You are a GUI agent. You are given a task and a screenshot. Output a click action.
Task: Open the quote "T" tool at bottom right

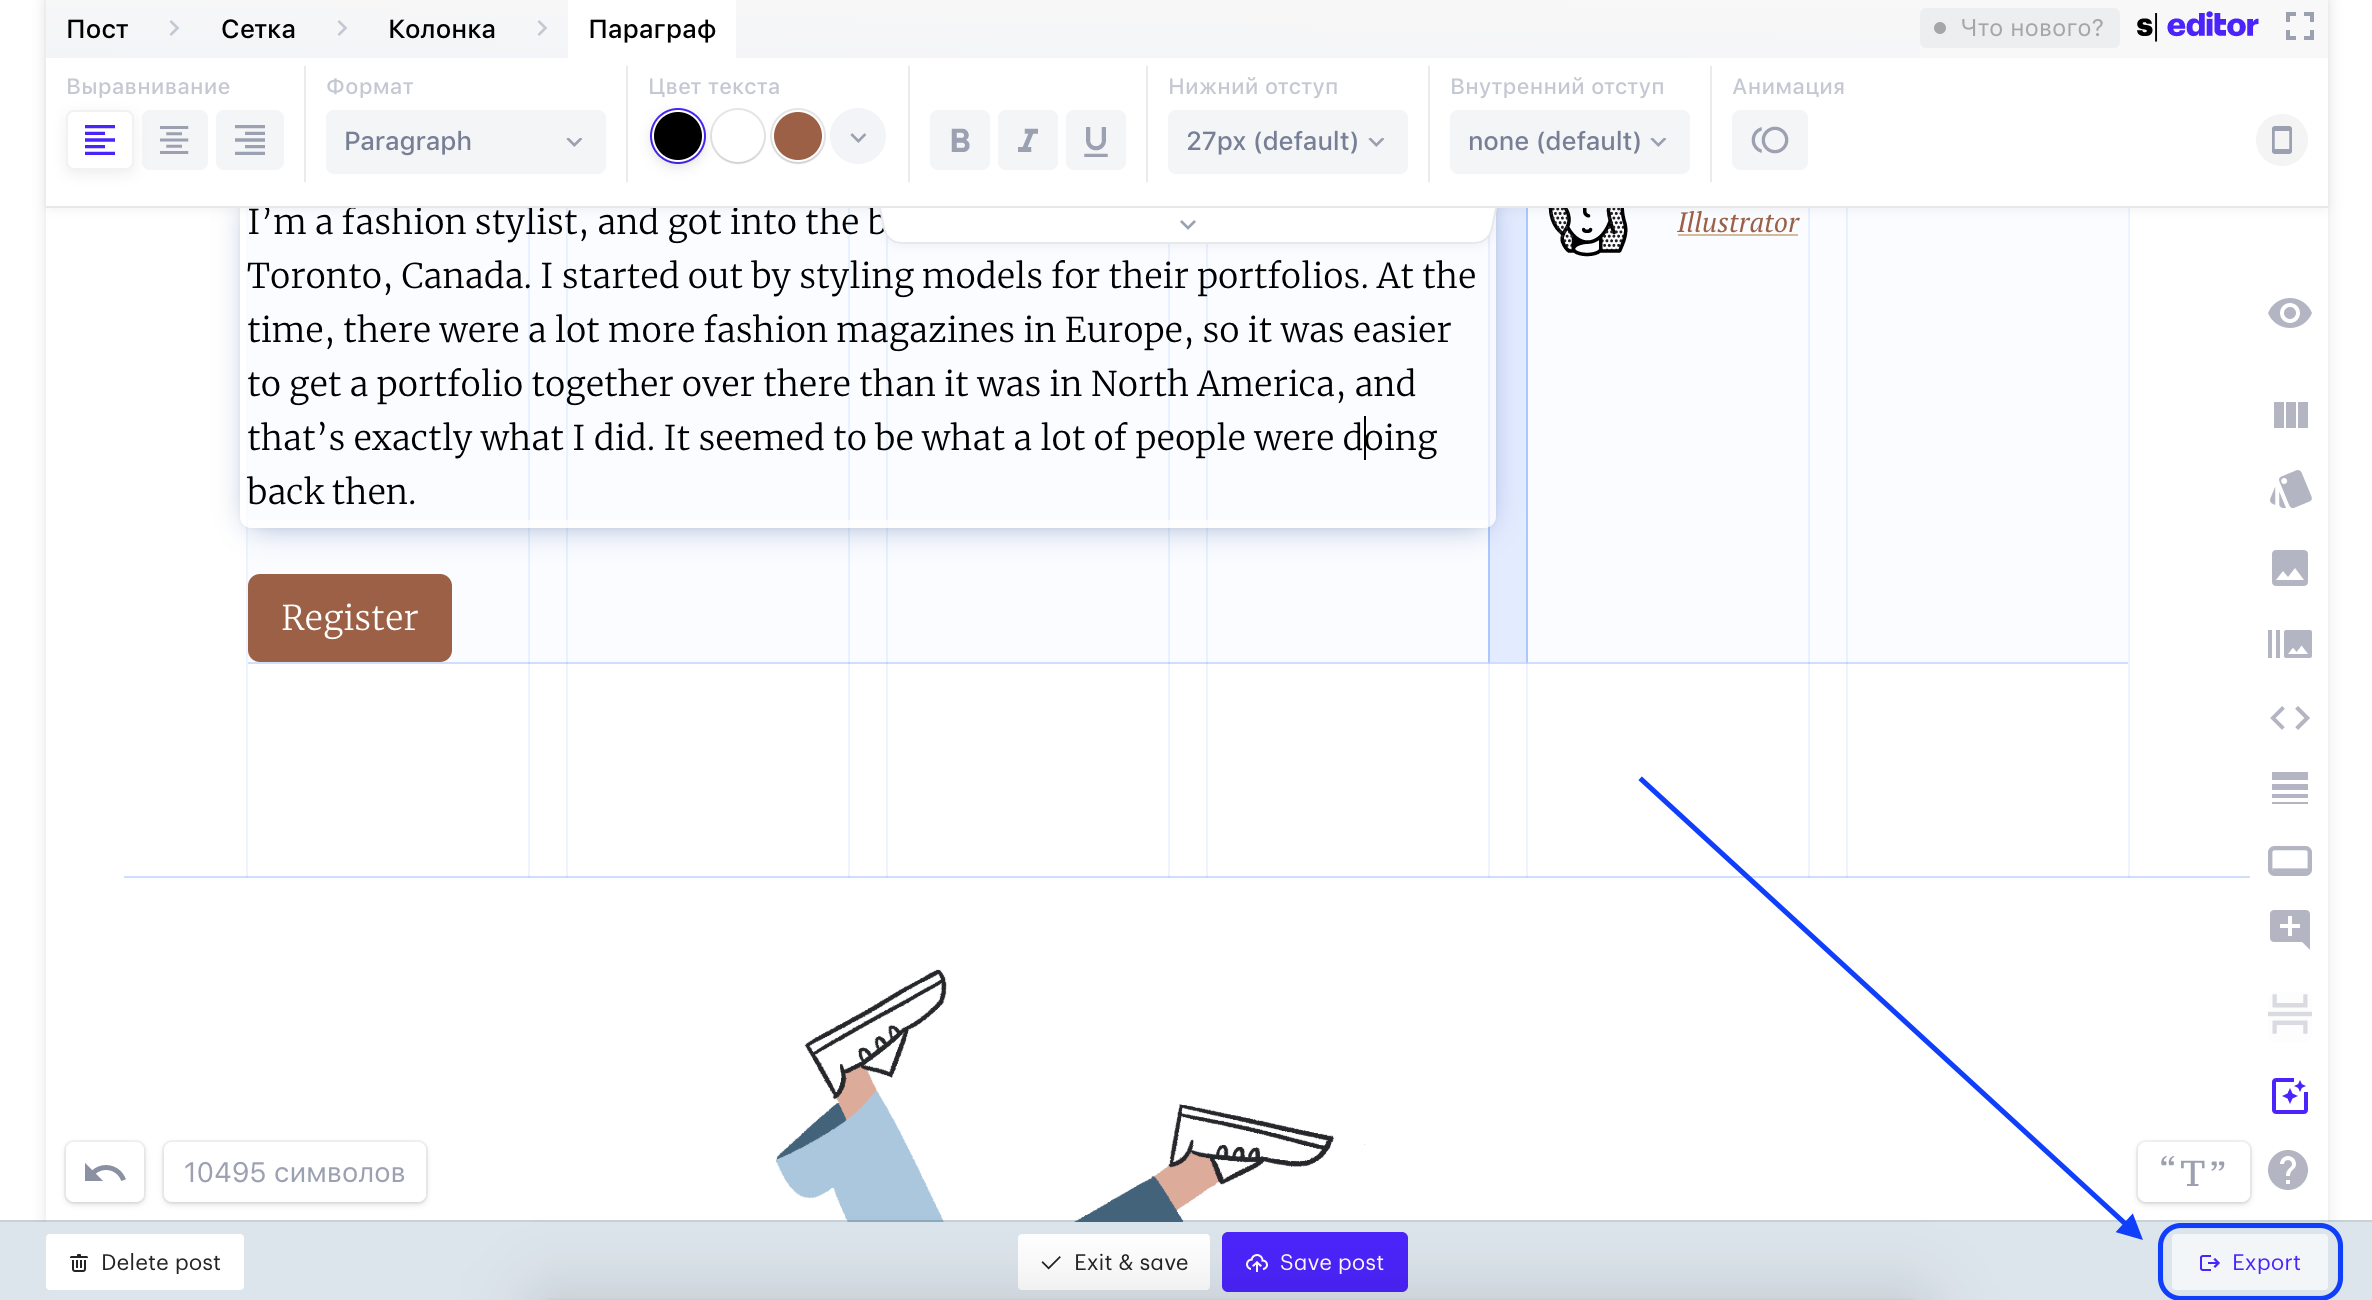[x=2193, y=1171]
